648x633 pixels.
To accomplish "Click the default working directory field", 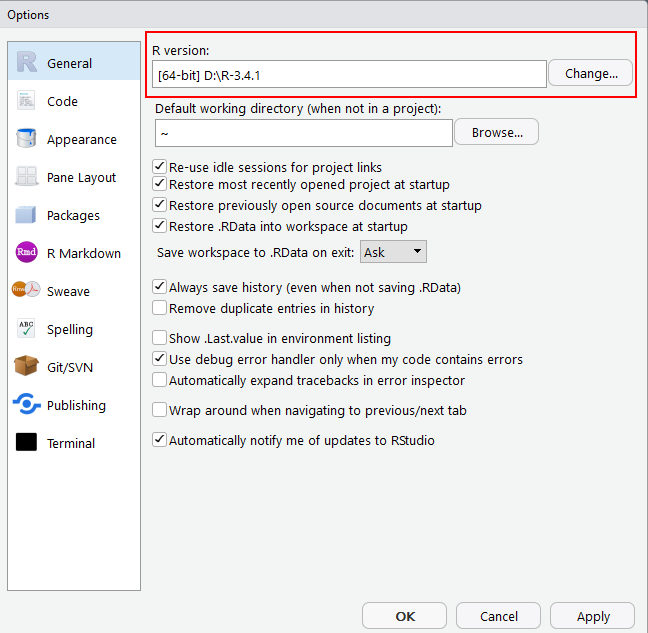I will (x=304, y=132).
